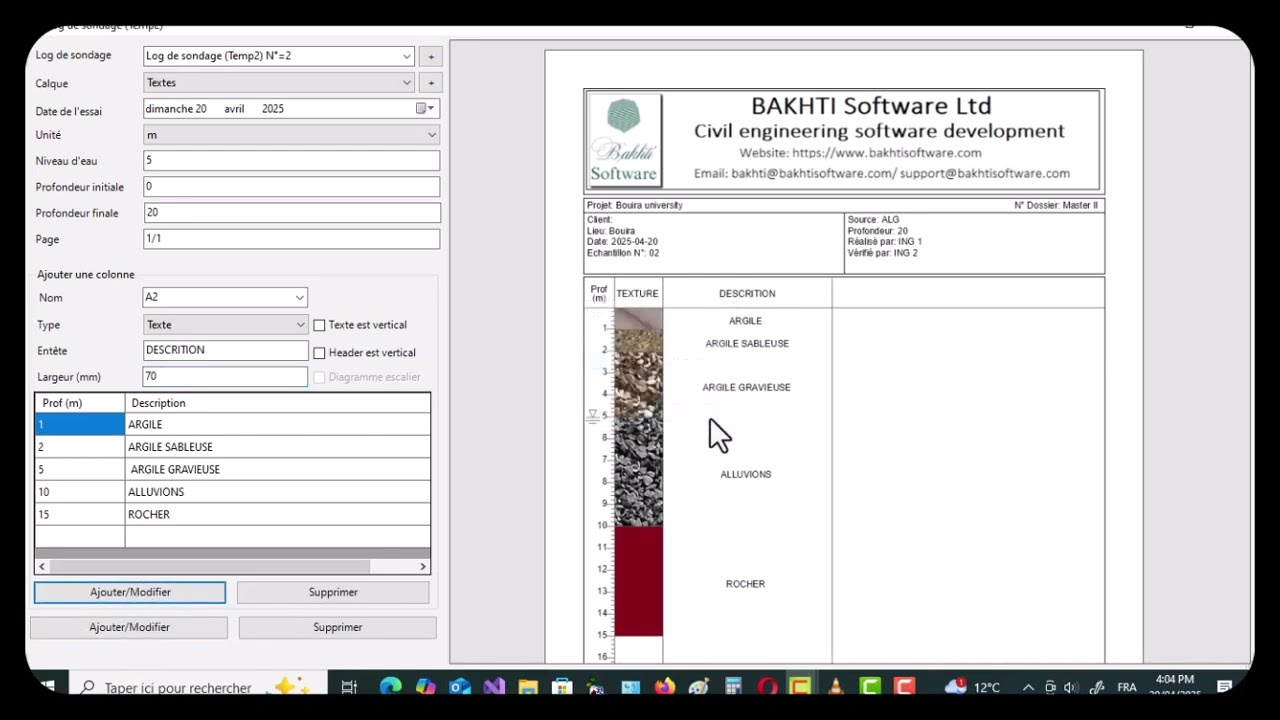This screenshot has width=1280, height=720.
Task: Show hidden system tray icons
Action: point(1028,687)
